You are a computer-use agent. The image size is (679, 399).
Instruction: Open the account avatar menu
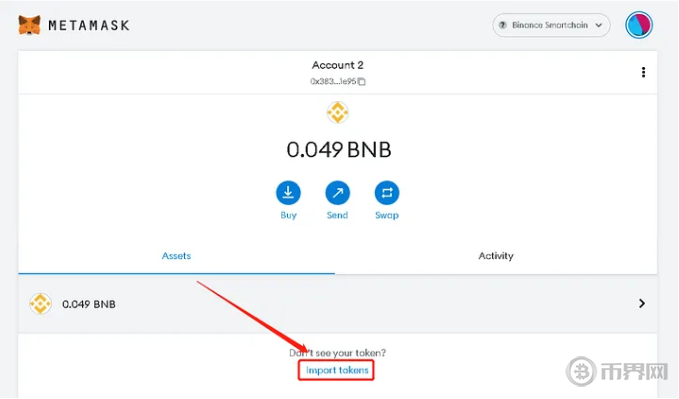click(639, 25)
